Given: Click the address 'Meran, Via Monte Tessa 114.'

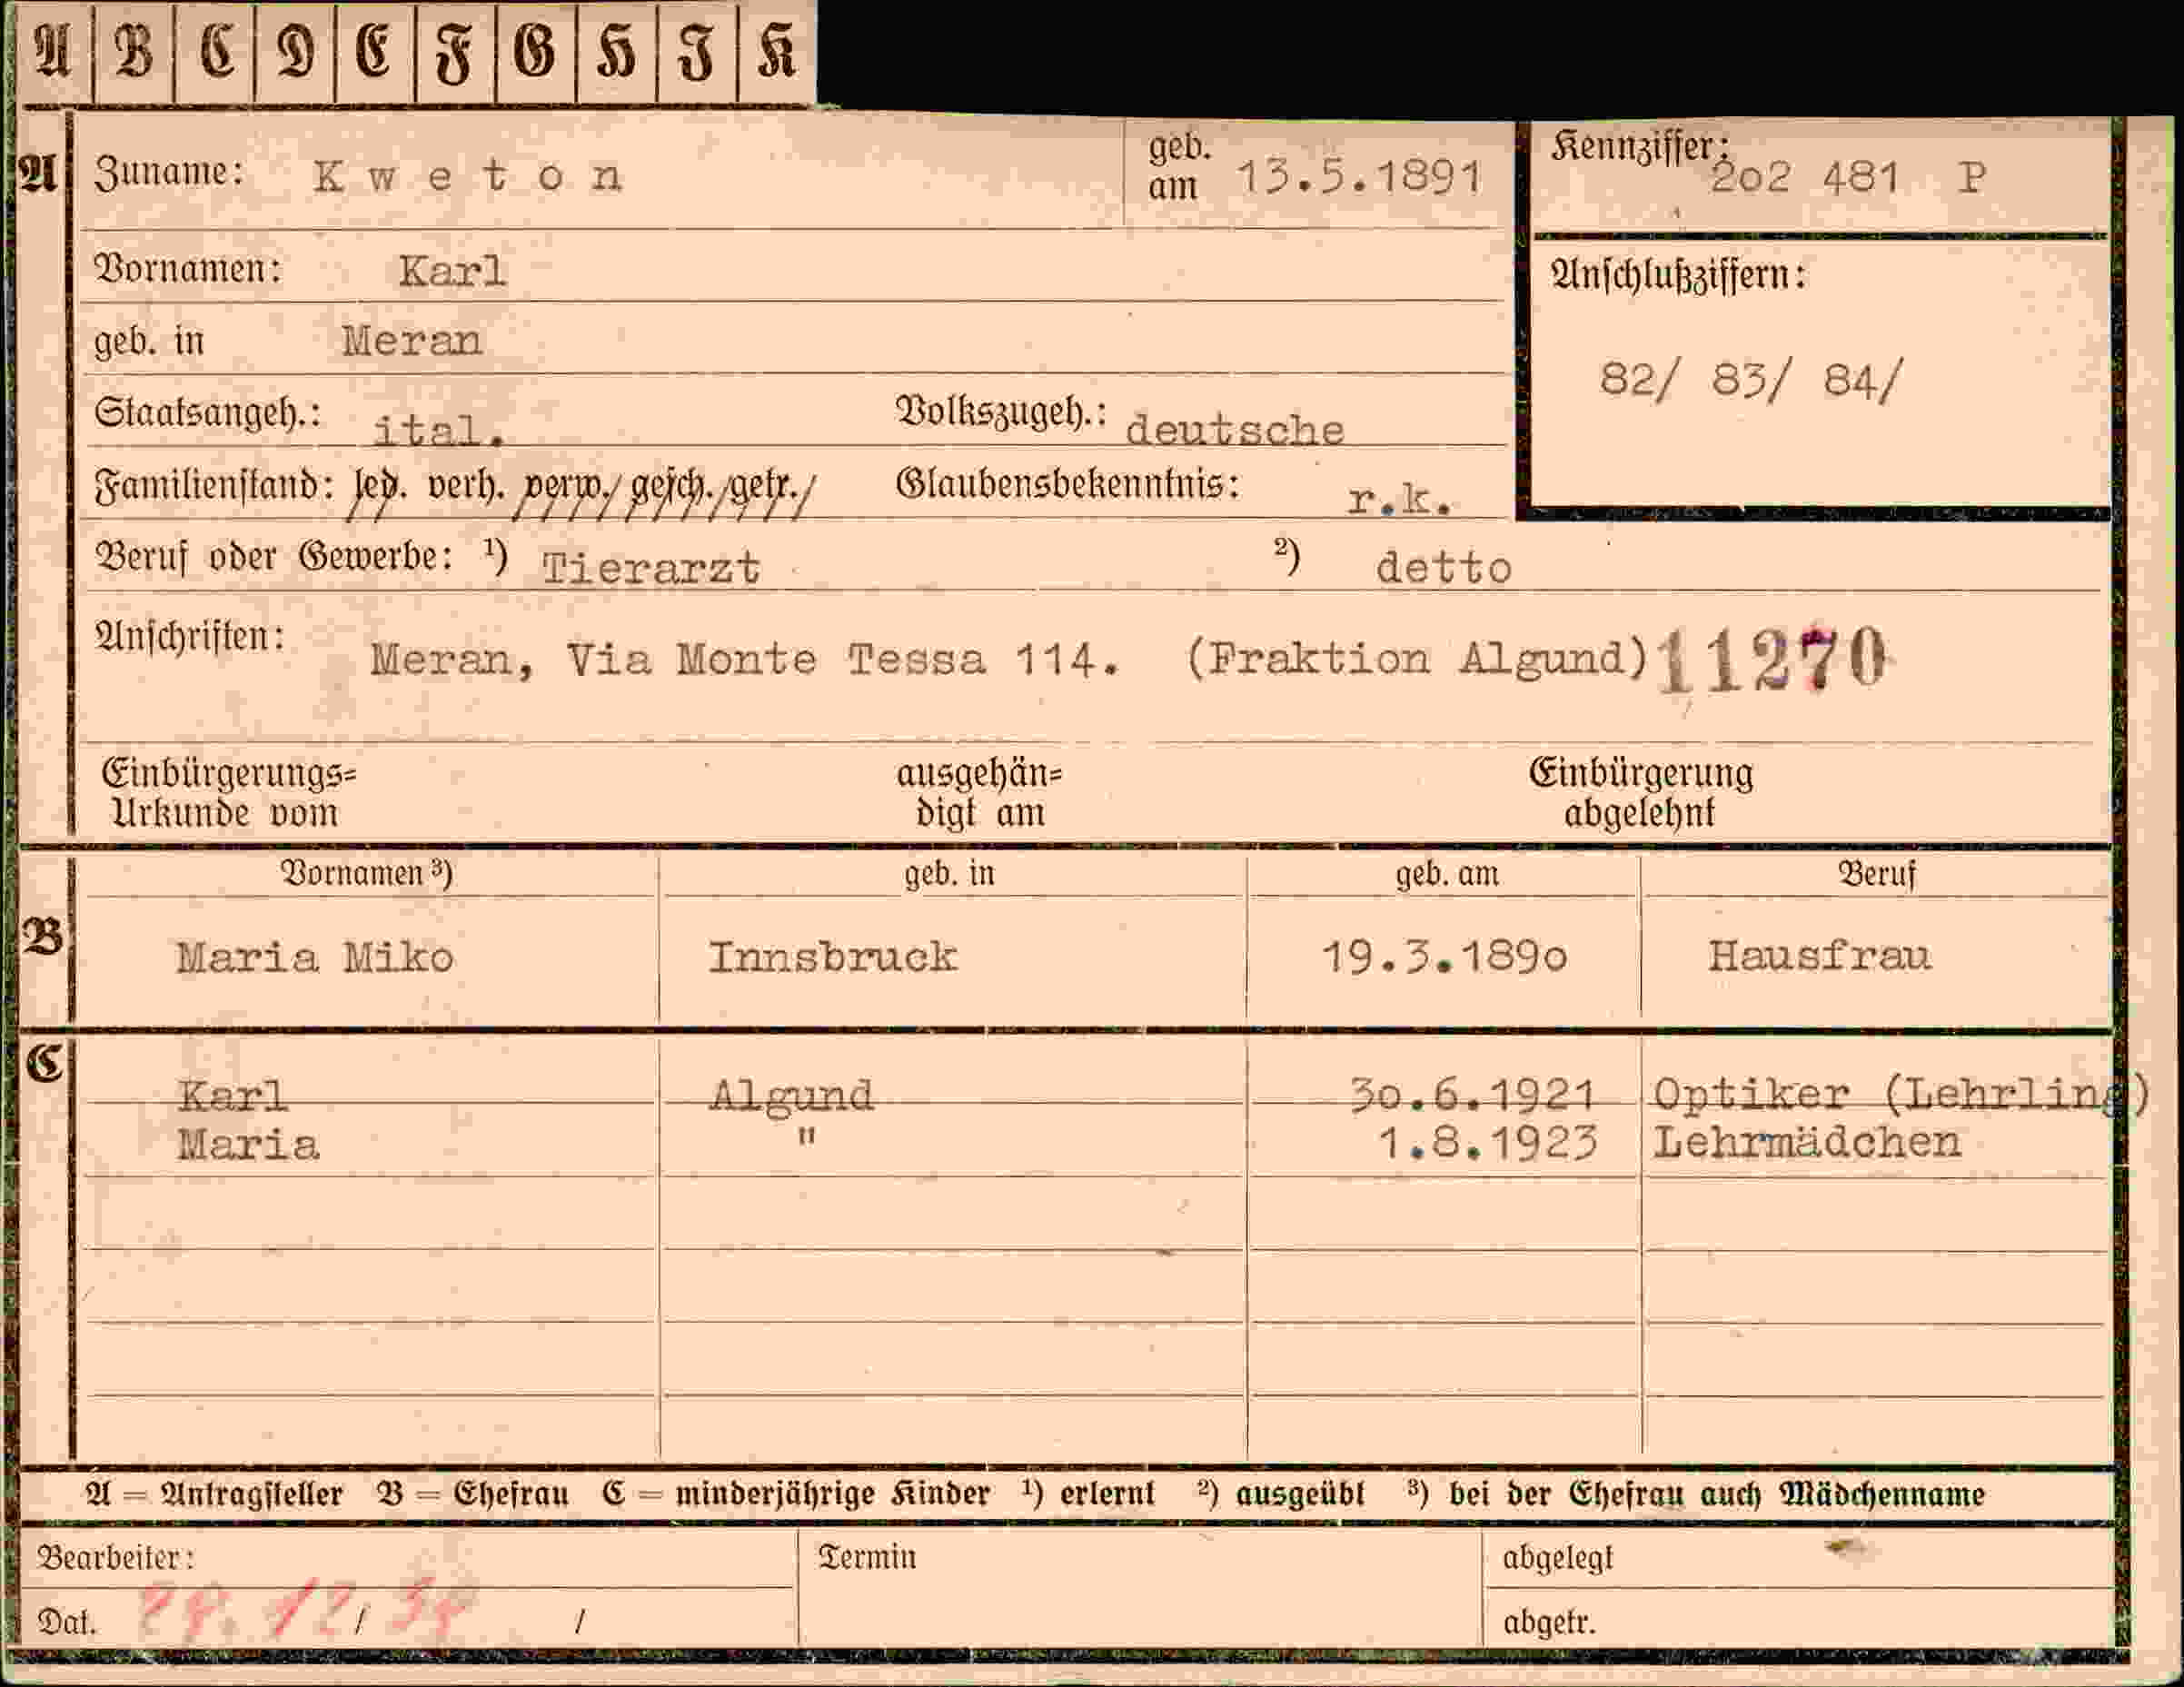Looking at the screenshot, I should coord(744,659).
